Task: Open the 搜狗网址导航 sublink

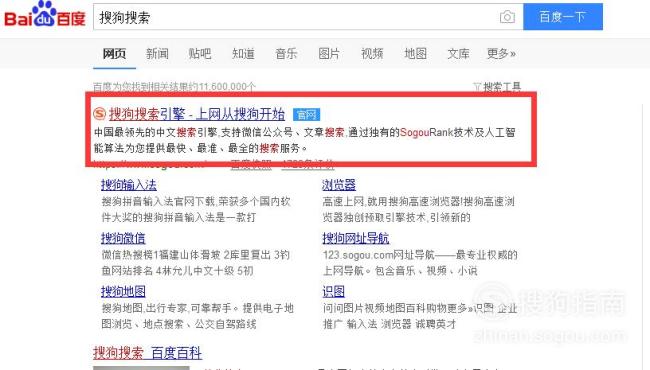Action: pyautogui.click(x=356, y=238)
